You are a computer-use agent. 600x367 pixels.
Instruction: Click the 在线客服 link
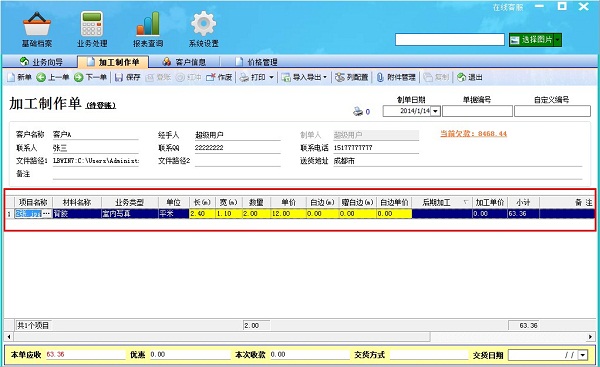click(507, 7)
